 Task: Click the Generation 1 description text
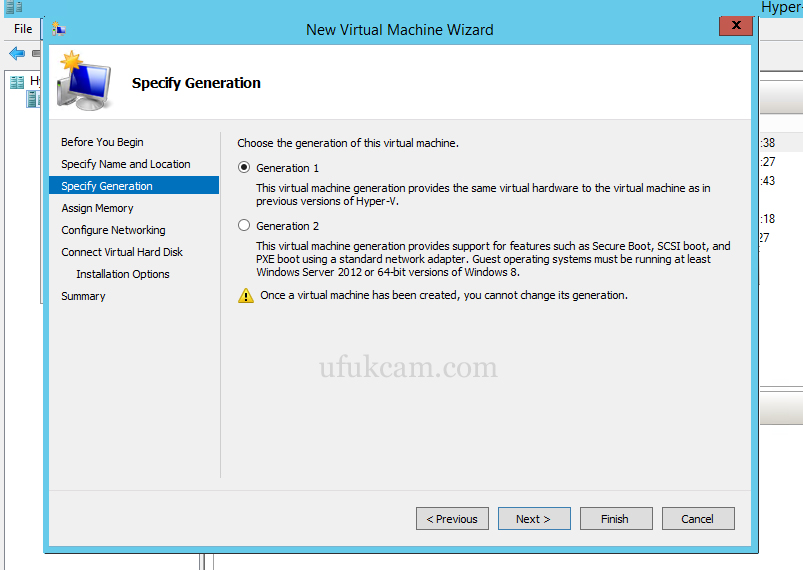483,195
